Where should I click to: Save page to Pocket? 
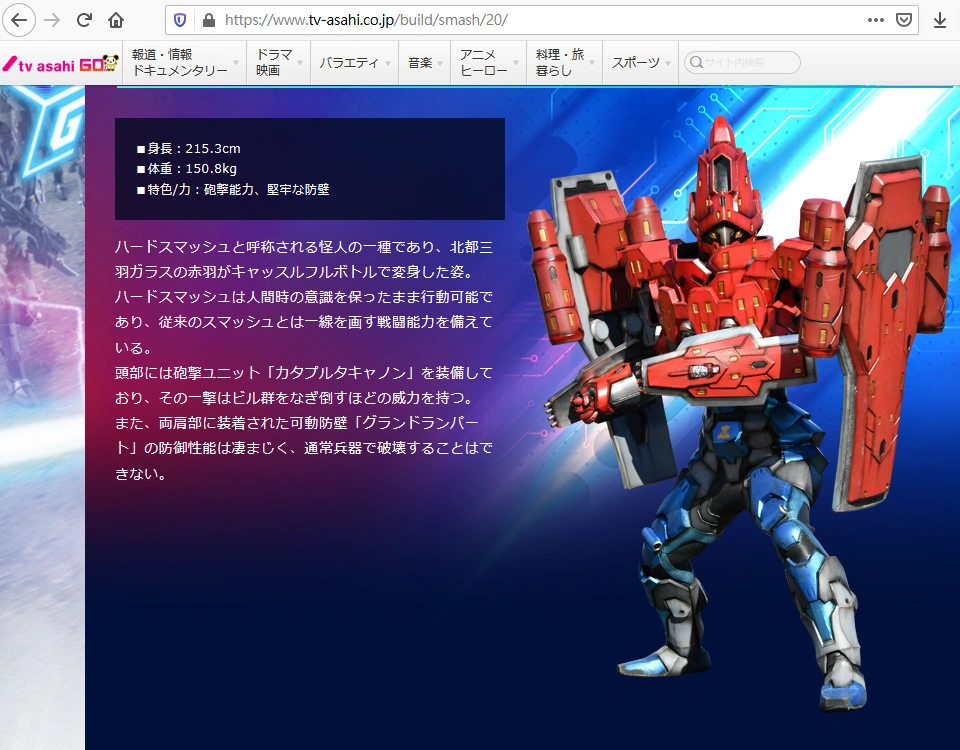click(x=904, y=20)
